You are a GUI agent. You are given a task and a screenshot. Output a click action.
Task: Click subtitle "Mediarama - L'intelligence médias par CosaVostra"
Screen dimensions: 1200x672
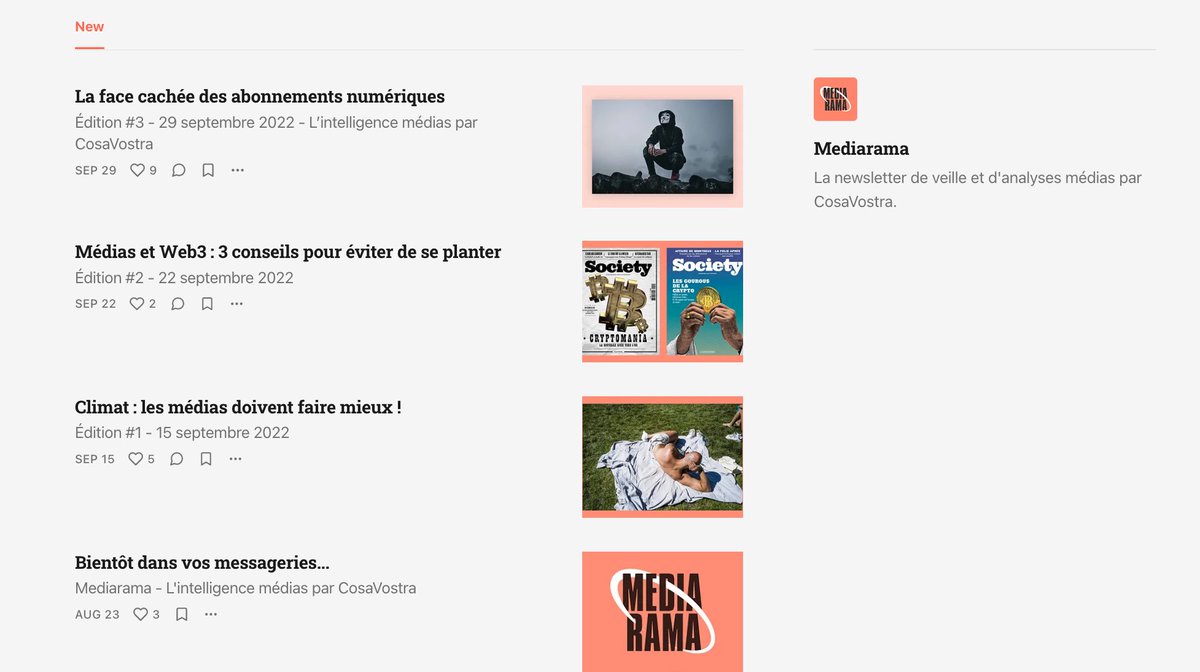[x=245, y=588]
